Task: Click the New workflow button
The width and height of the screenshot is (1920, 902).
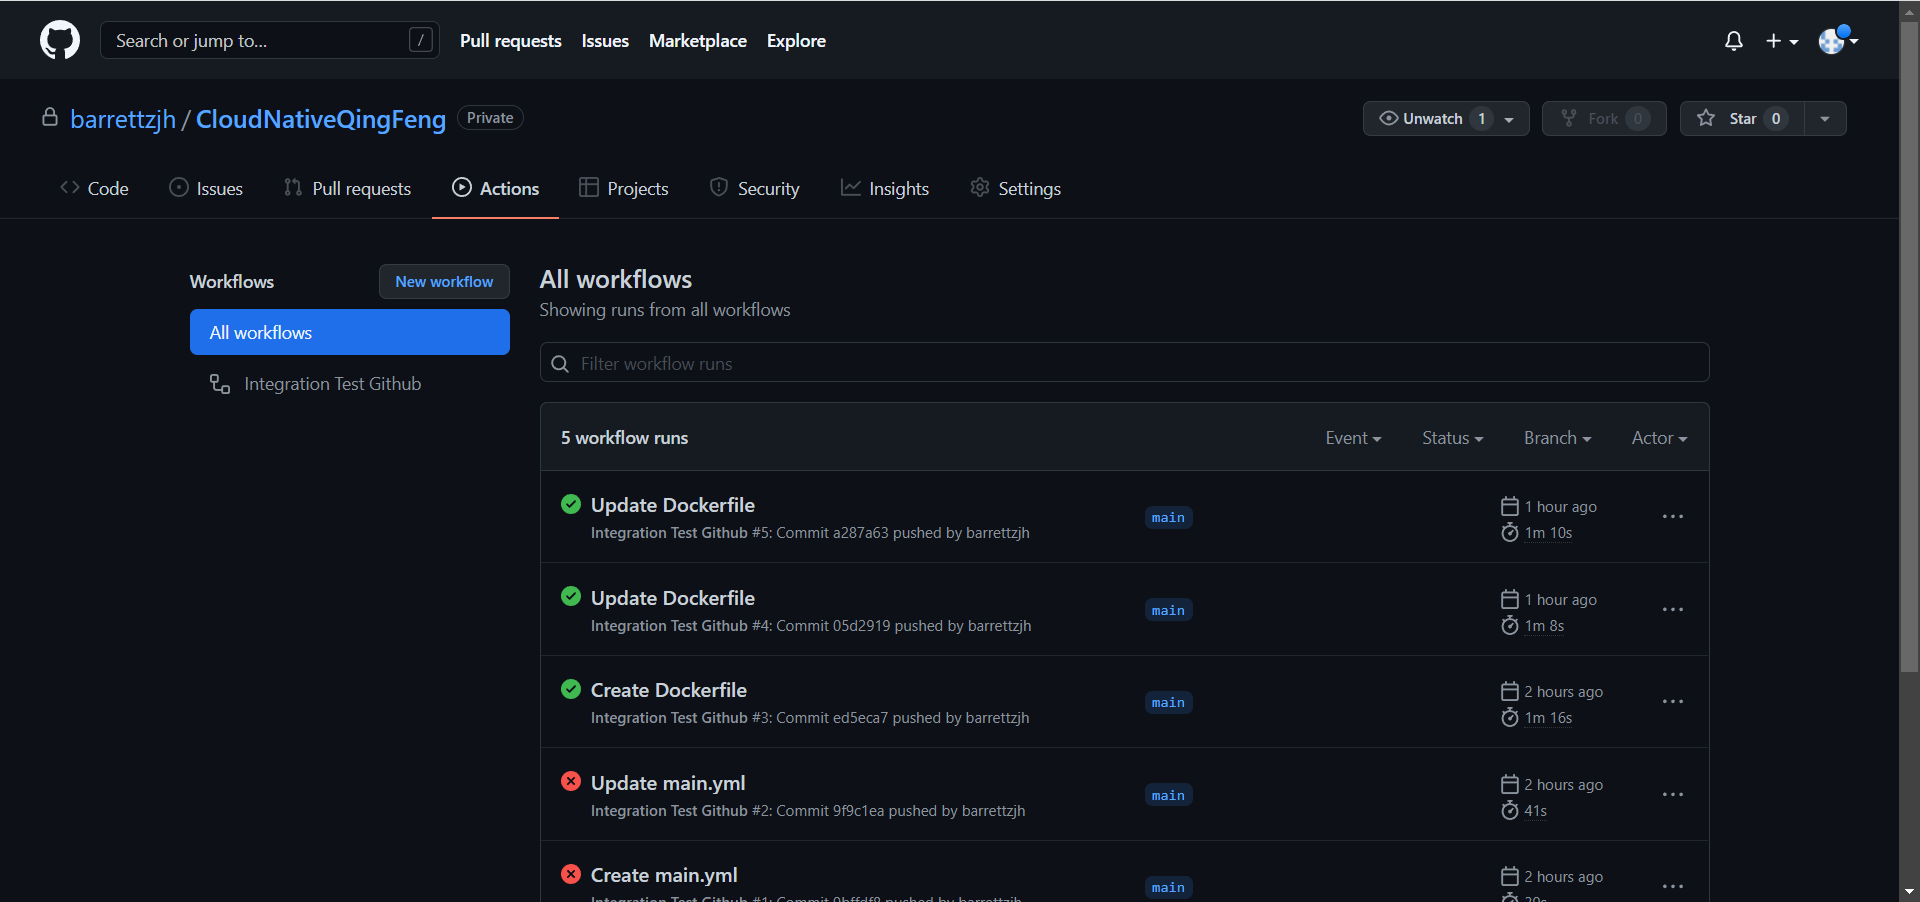Action: point(444,282)
